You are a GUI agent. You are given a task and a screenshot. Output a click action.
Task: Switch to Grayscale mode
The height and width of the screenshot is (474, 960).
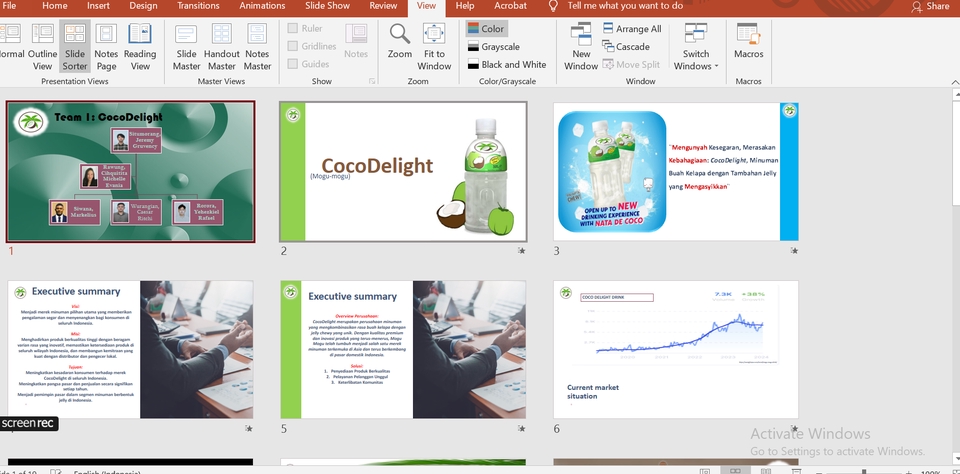[x=493, y=47]
